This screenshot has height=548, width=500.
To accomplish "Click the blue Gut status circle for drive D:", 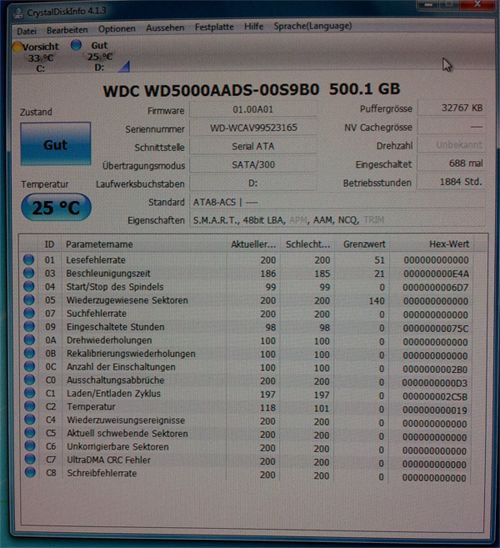I will pos(76,45).
